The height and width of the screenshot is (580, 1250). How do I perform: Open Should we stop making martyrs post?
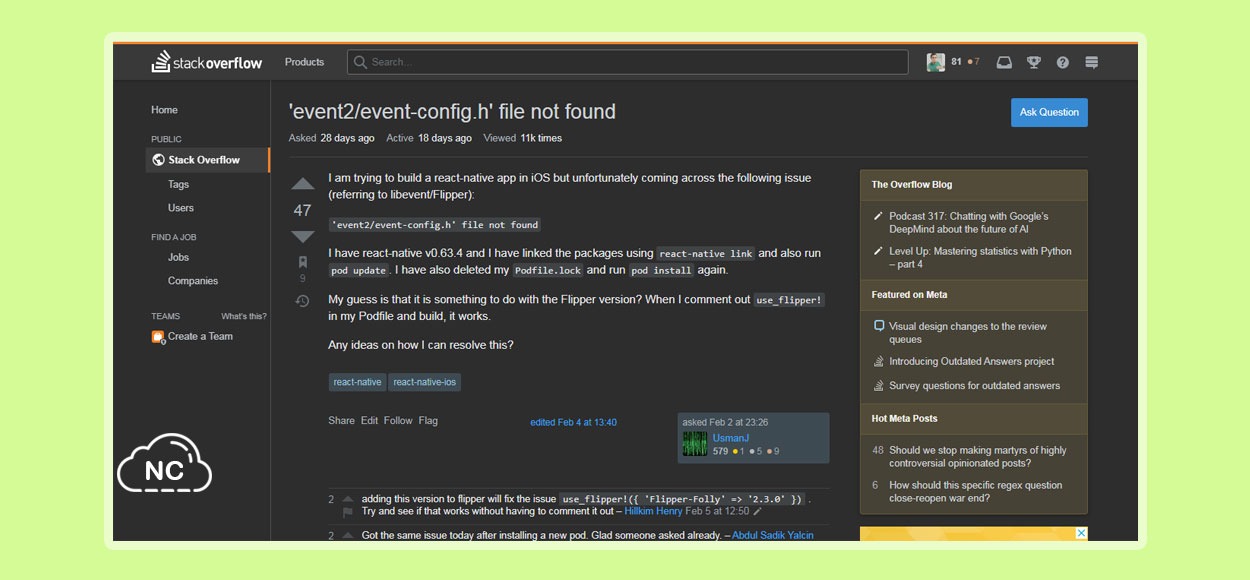(x=978, y=457)
